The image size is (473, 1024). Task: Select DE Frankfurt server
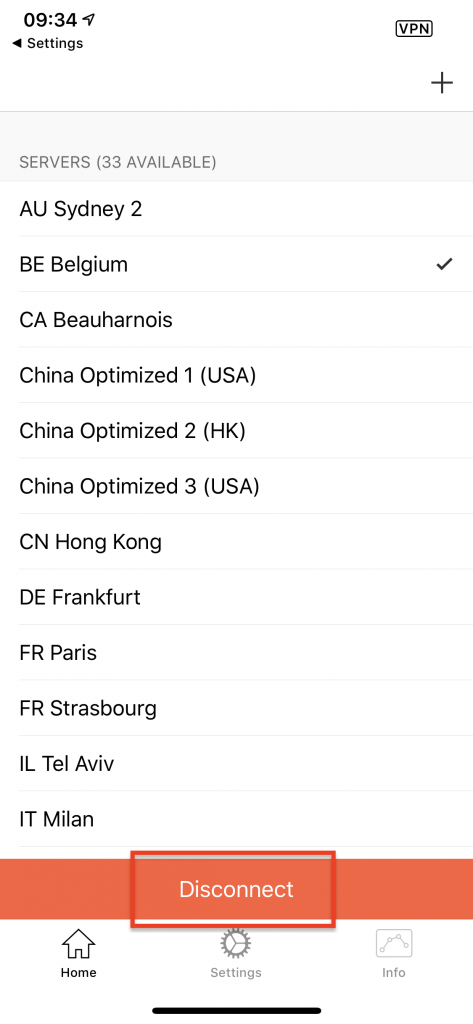[x=236, y=597]
